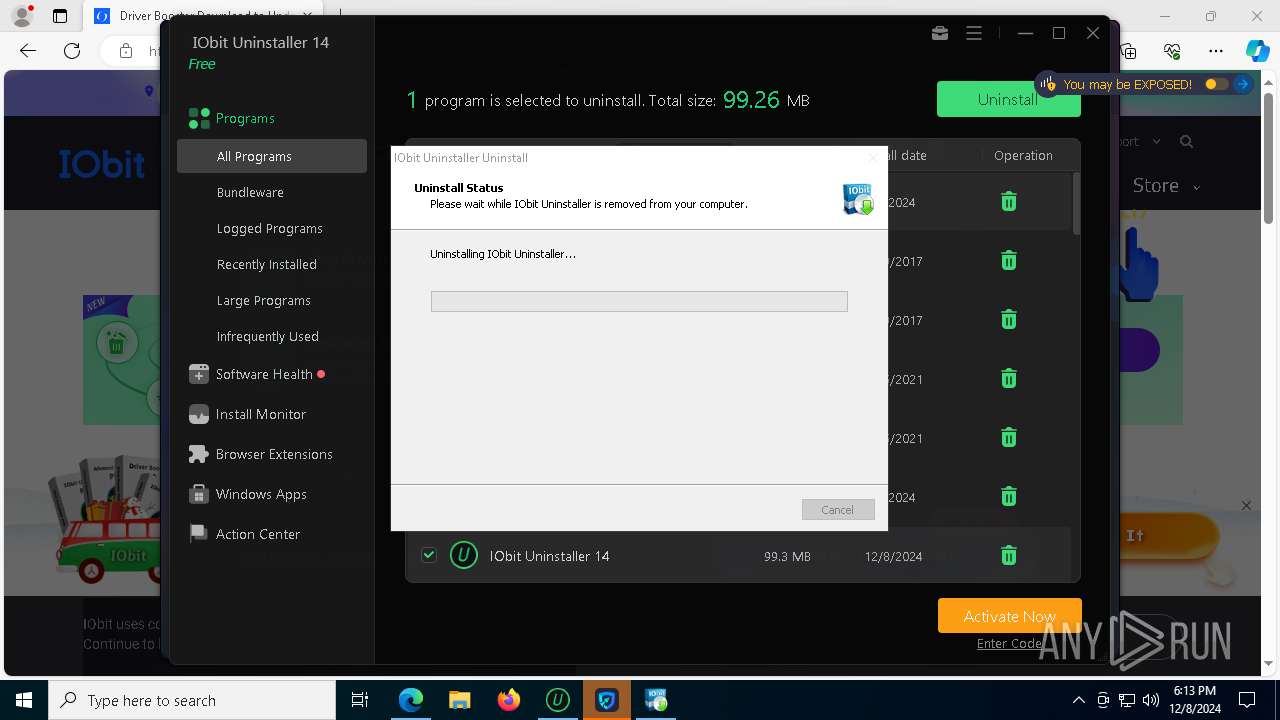Open Firefox from the taskbar

509,700
